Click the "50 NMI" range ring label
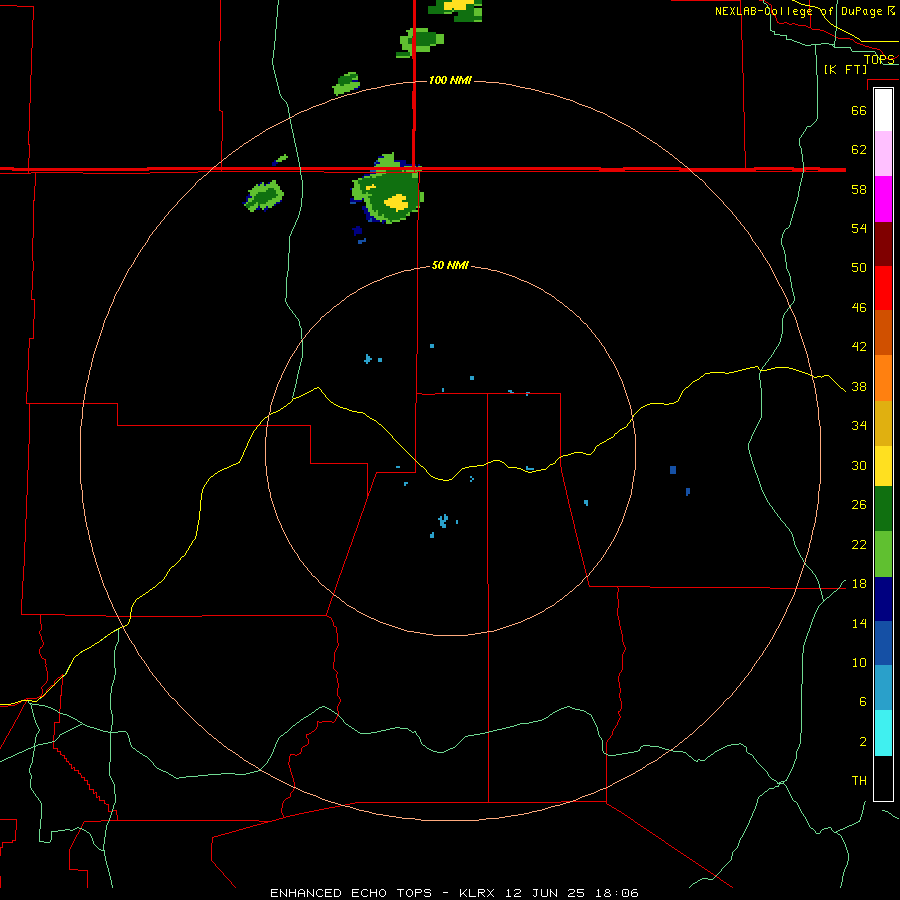 tap(450, 265)
